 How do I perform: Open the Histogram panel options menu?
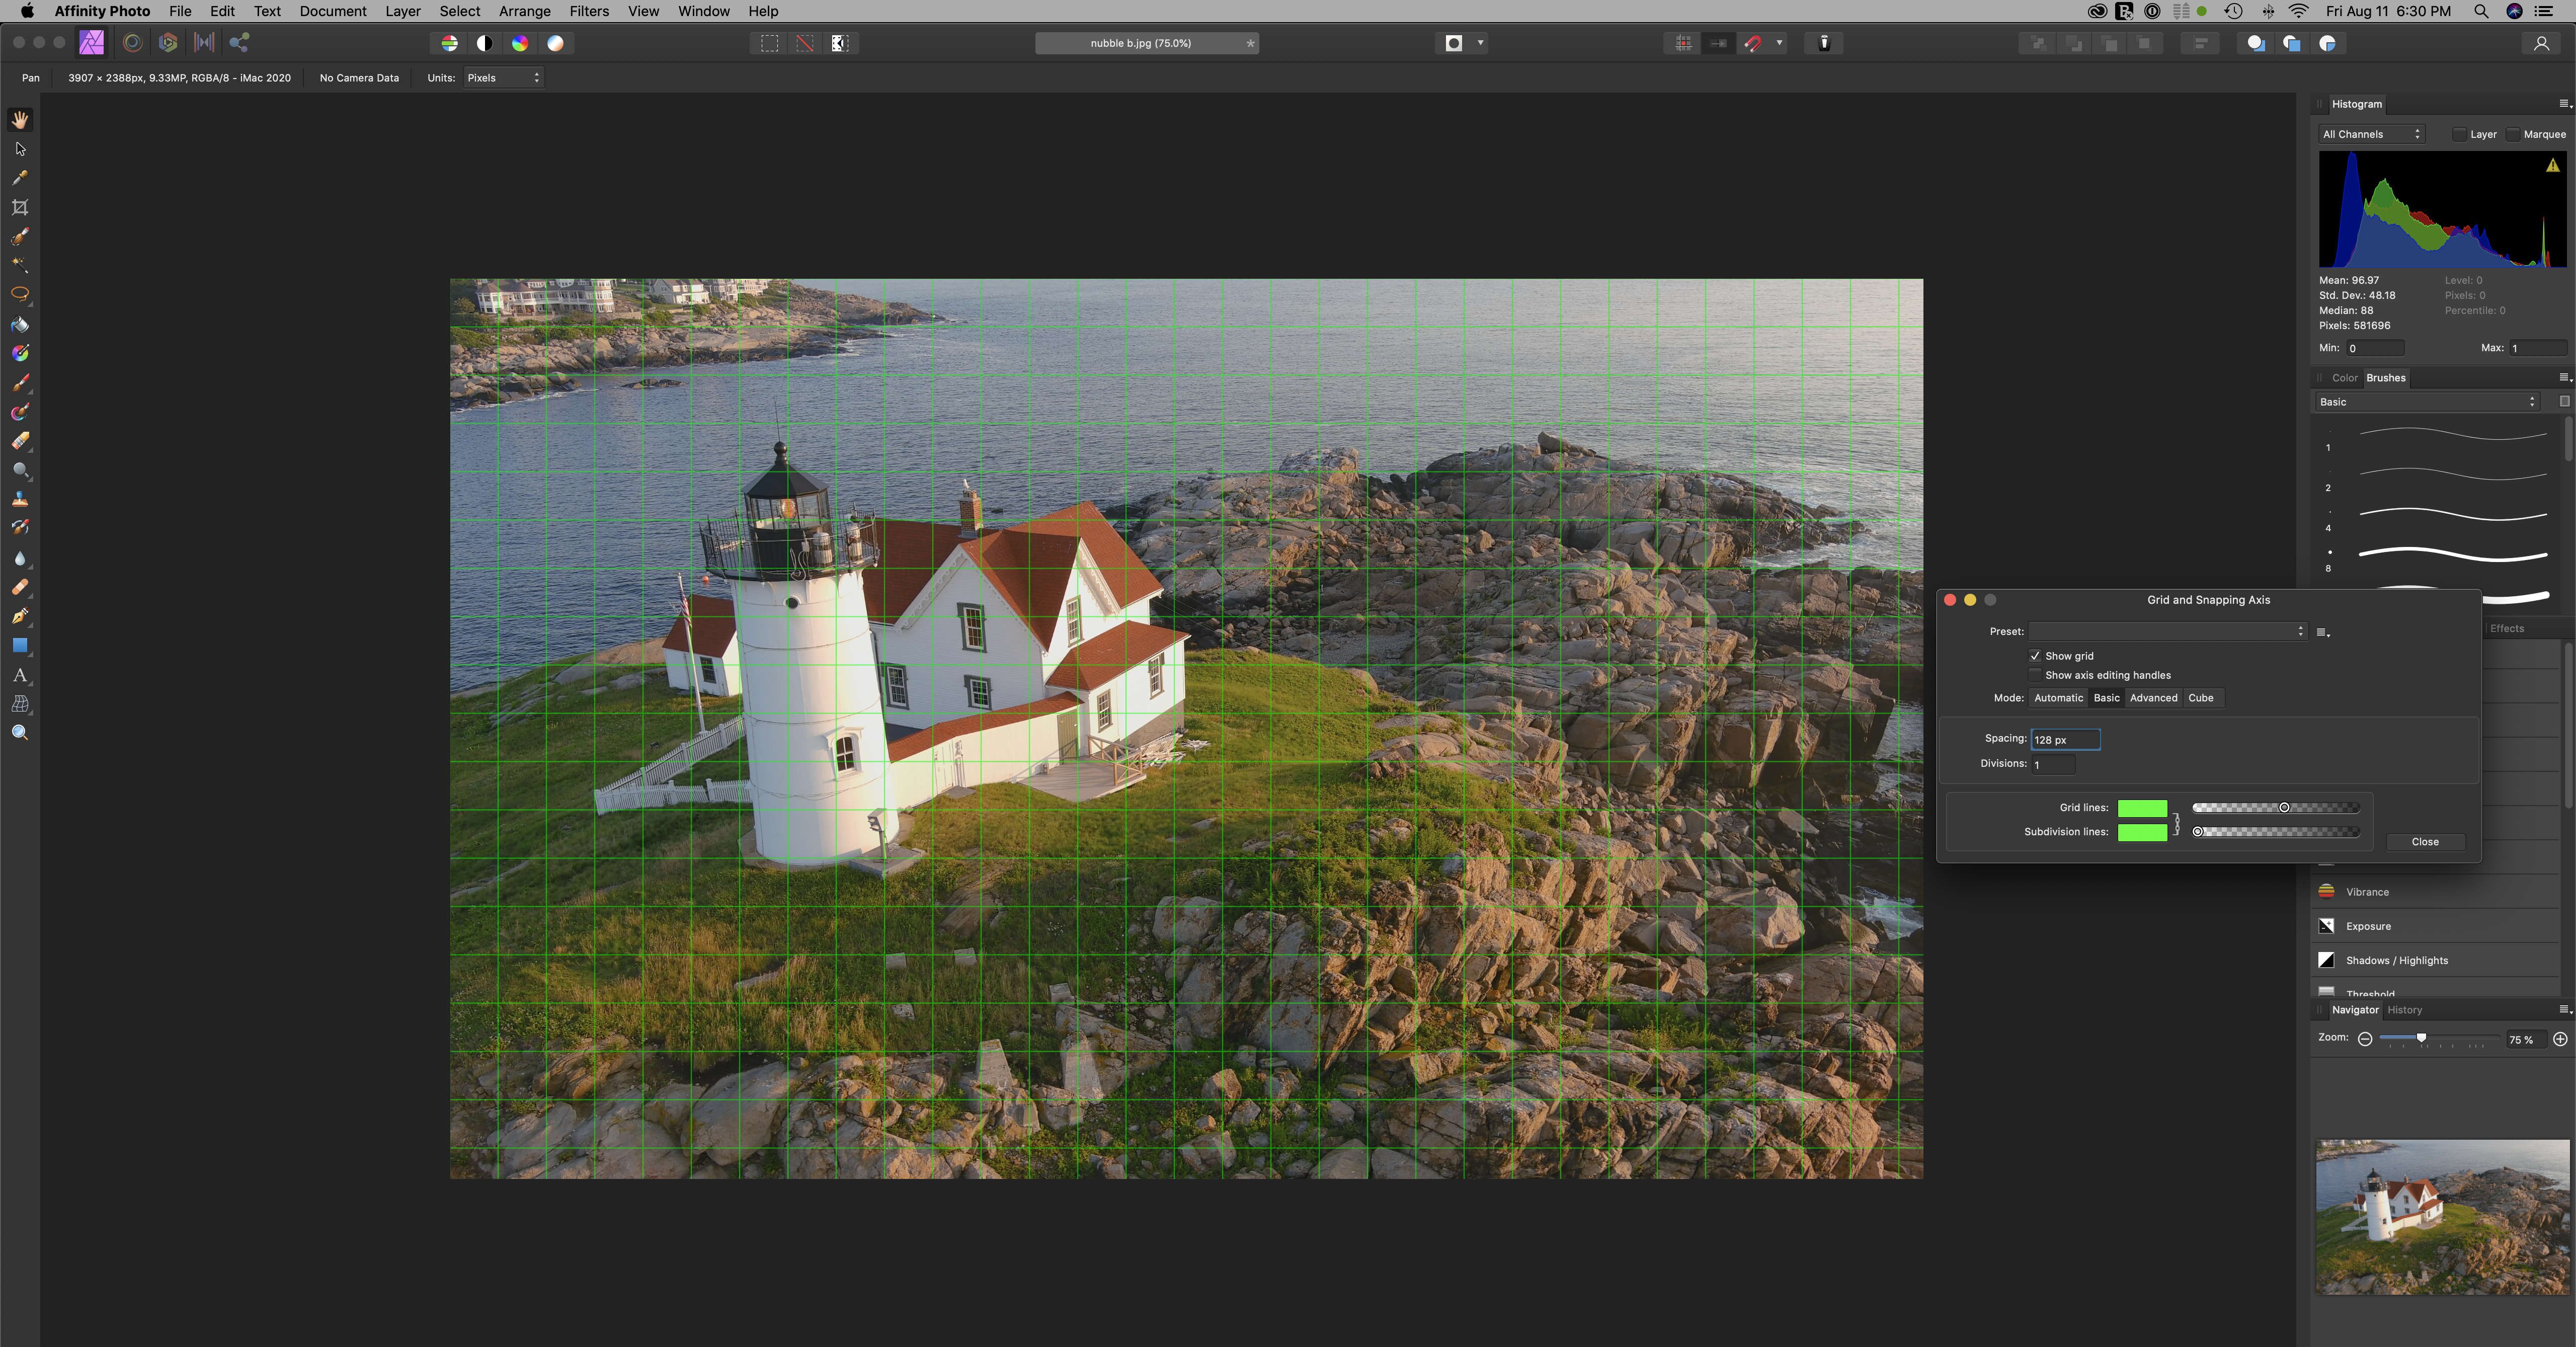point(2565,104)
